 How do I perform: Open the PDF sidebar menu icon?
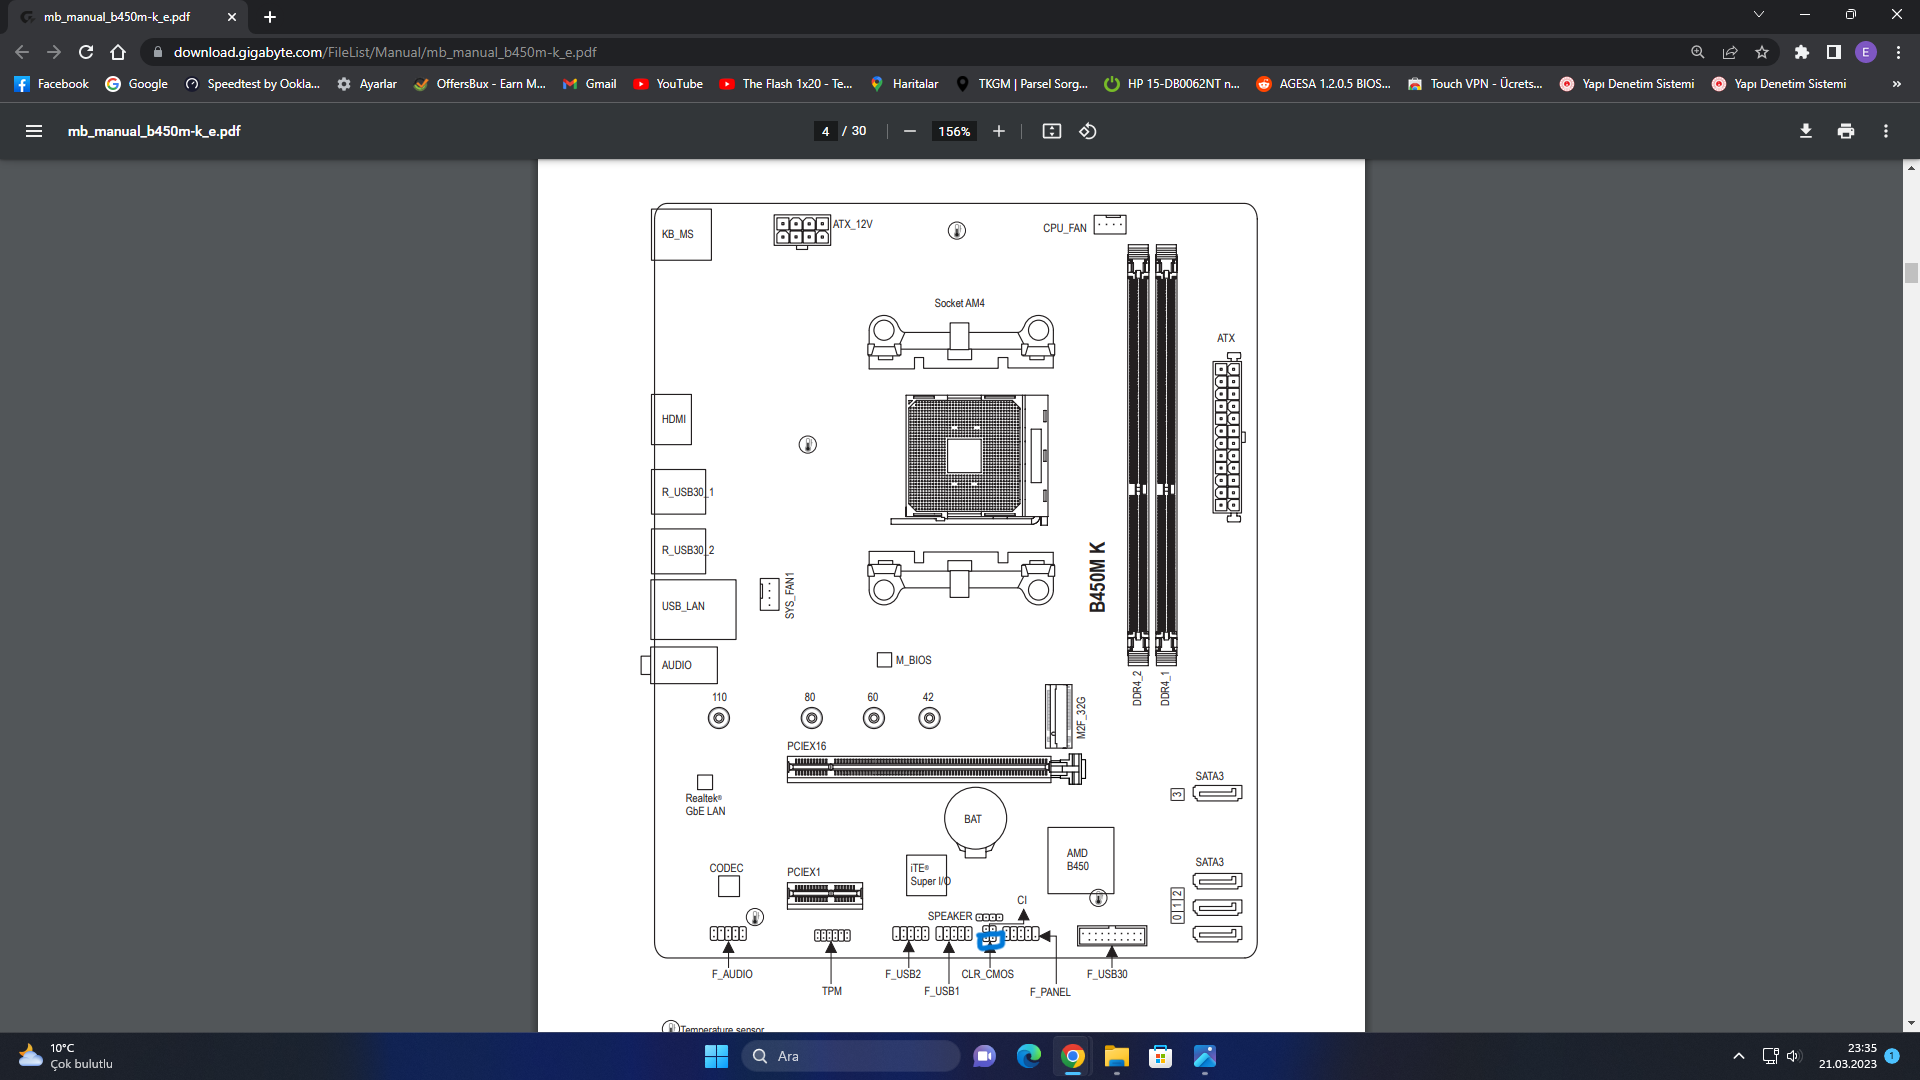(x=34, y=131)
